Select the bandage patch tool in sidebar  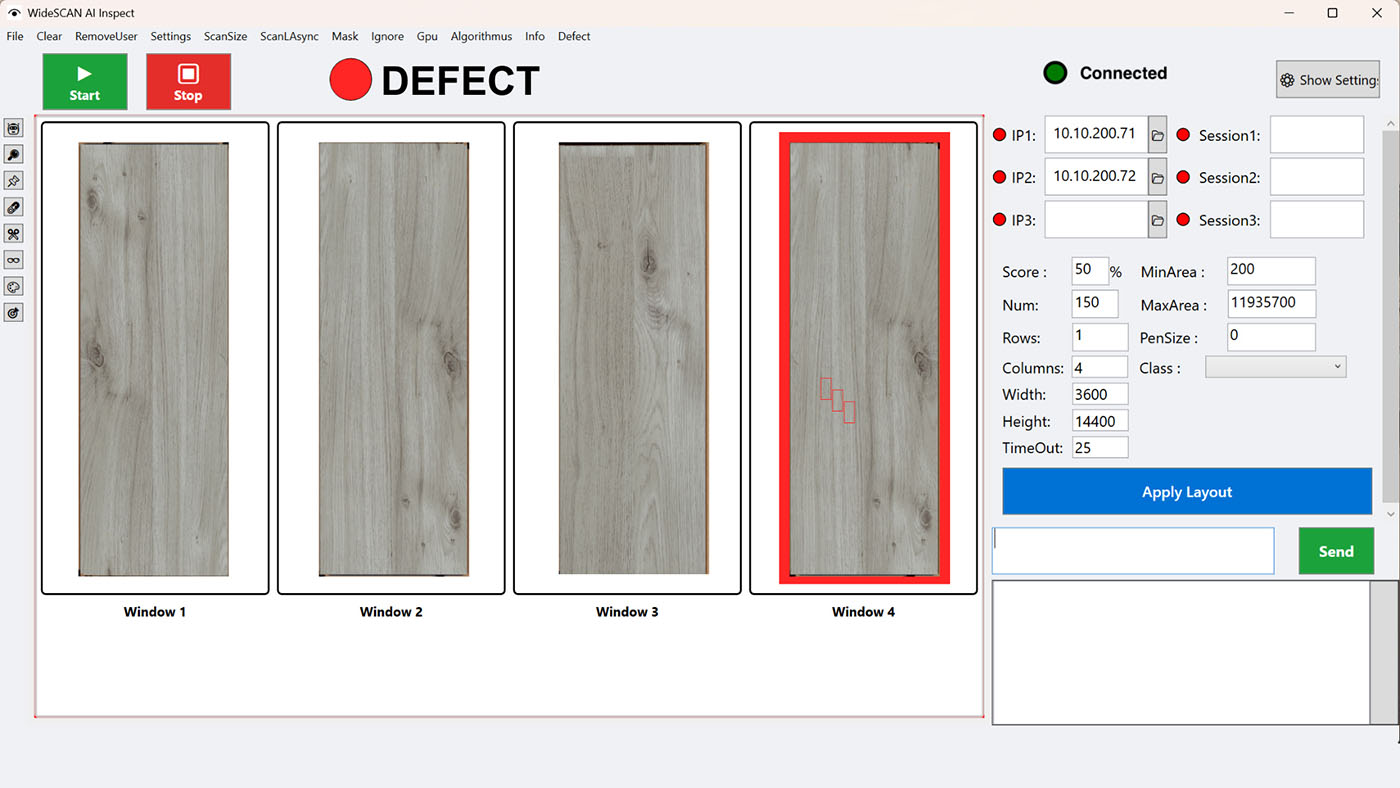(14, 207)
